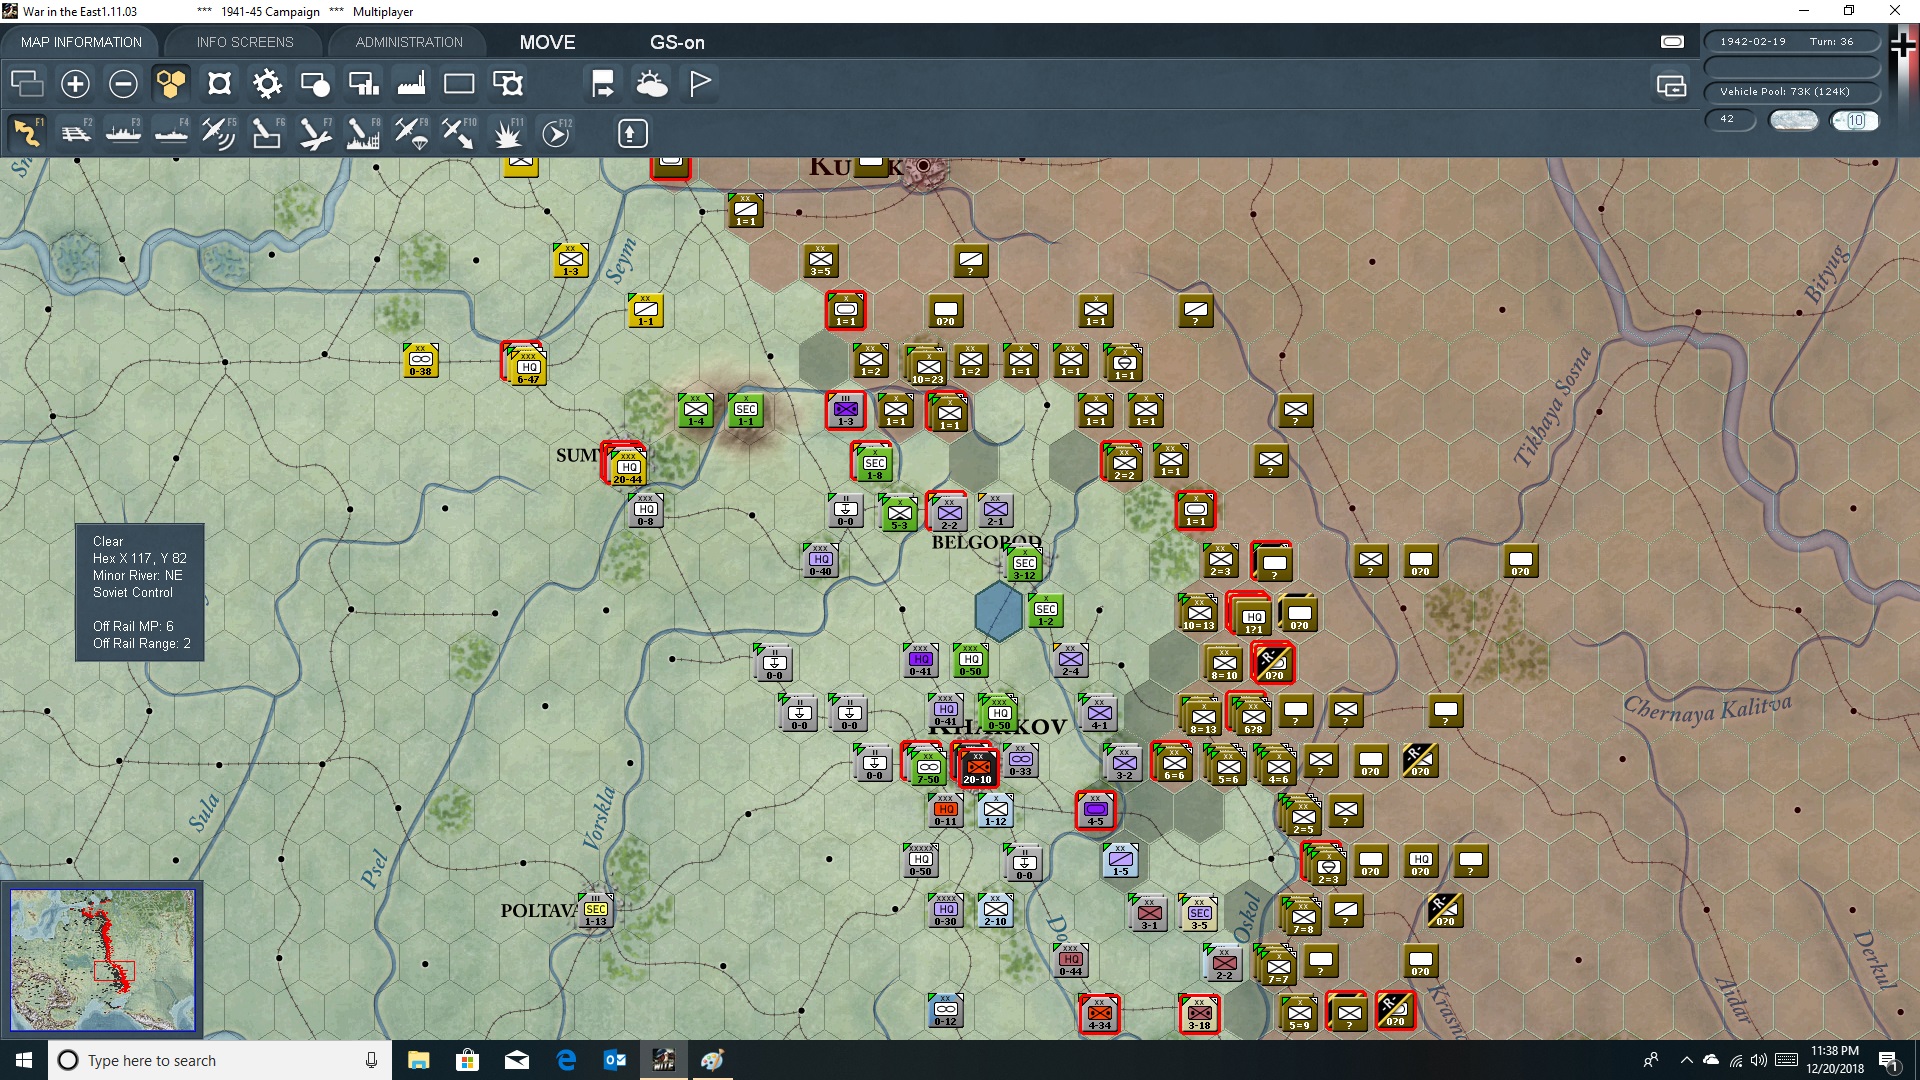Select F4 amphibious transport mode
Viewport: 1920px width, 1080px height.
pyautogui.click(x=171, y=133)
